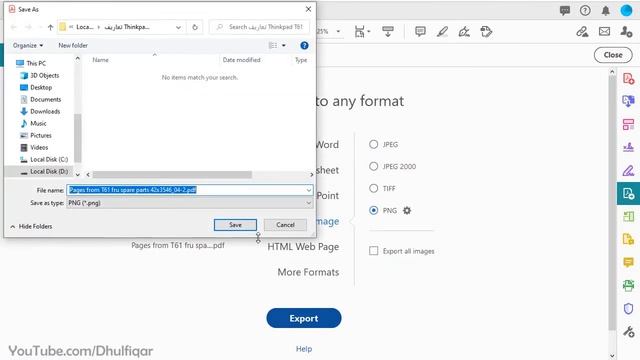Open the Export PDF tool in sidebar

(629, 193)
